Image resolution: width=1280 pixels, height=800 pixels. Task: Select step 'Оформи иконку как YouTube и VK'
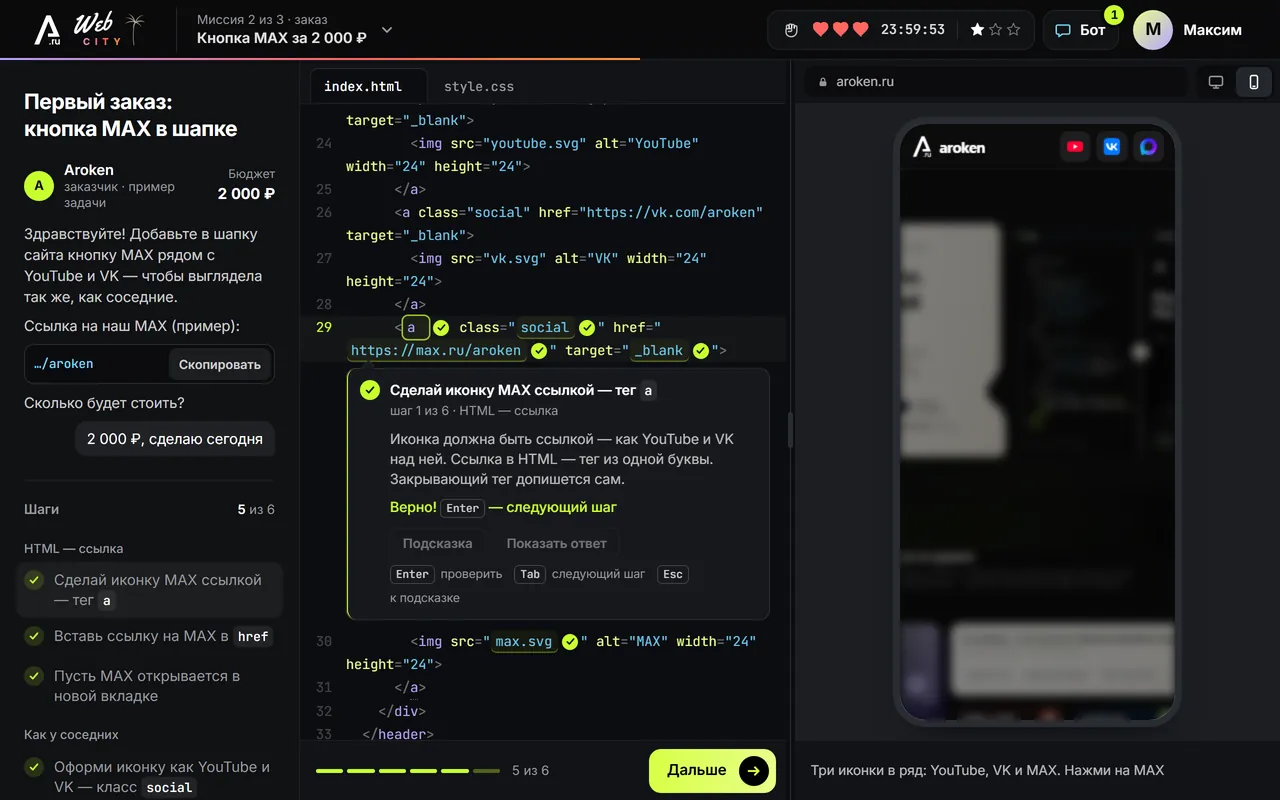pos(150,777)
